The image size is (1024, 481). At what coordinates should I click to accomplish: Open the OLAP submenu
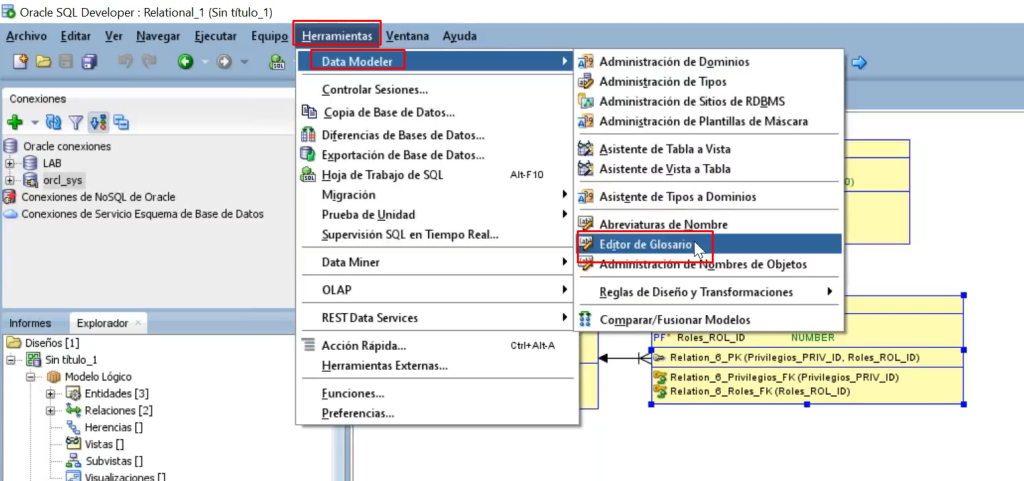click(436, 290)
